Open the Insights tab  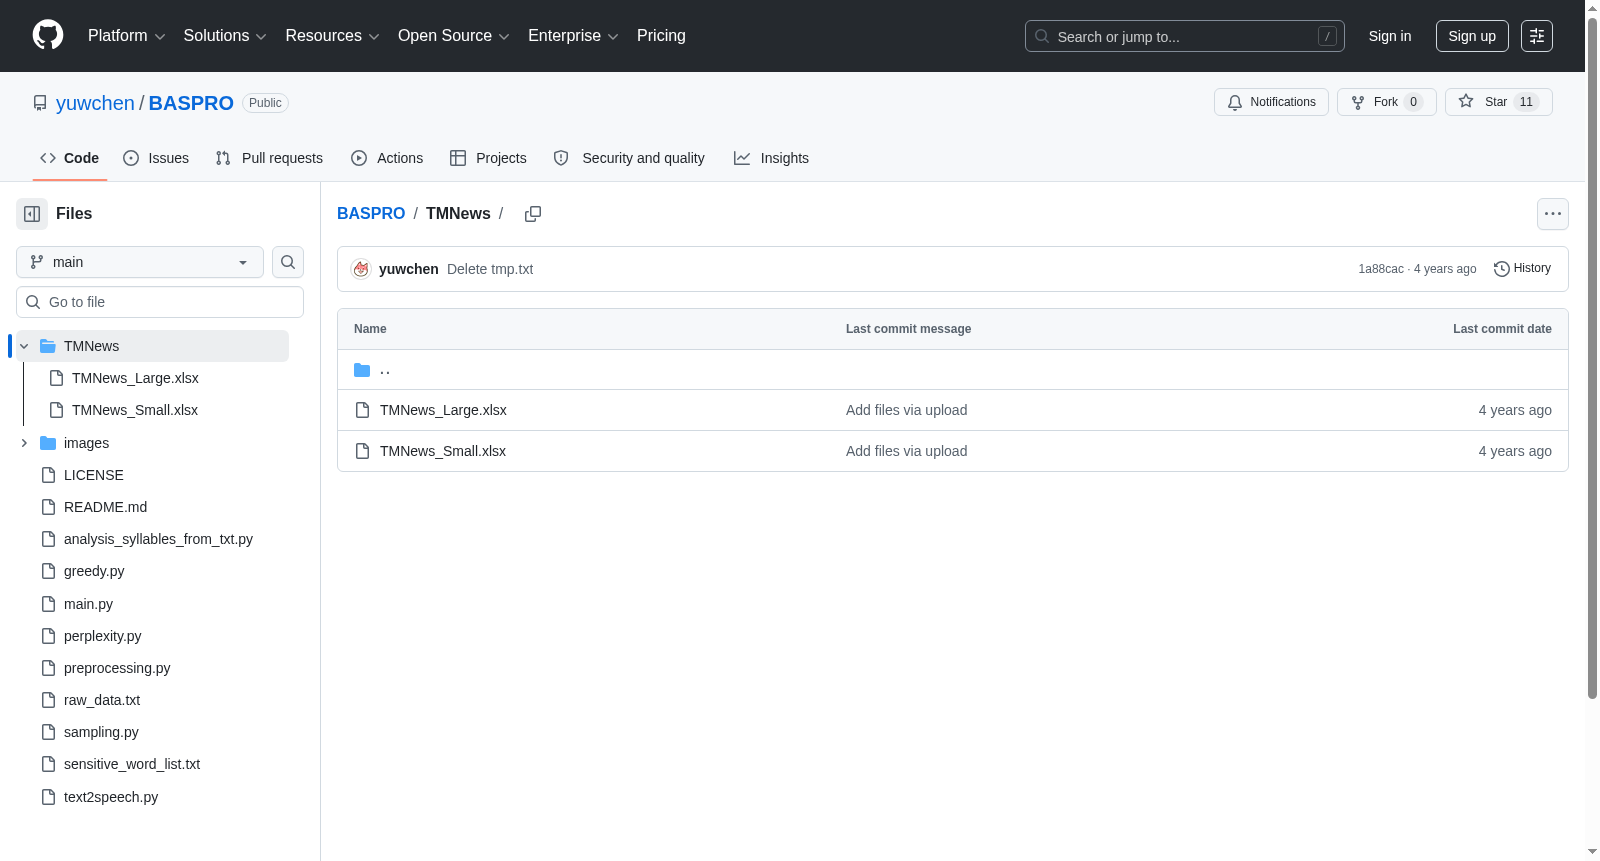[x=771, y=158]
